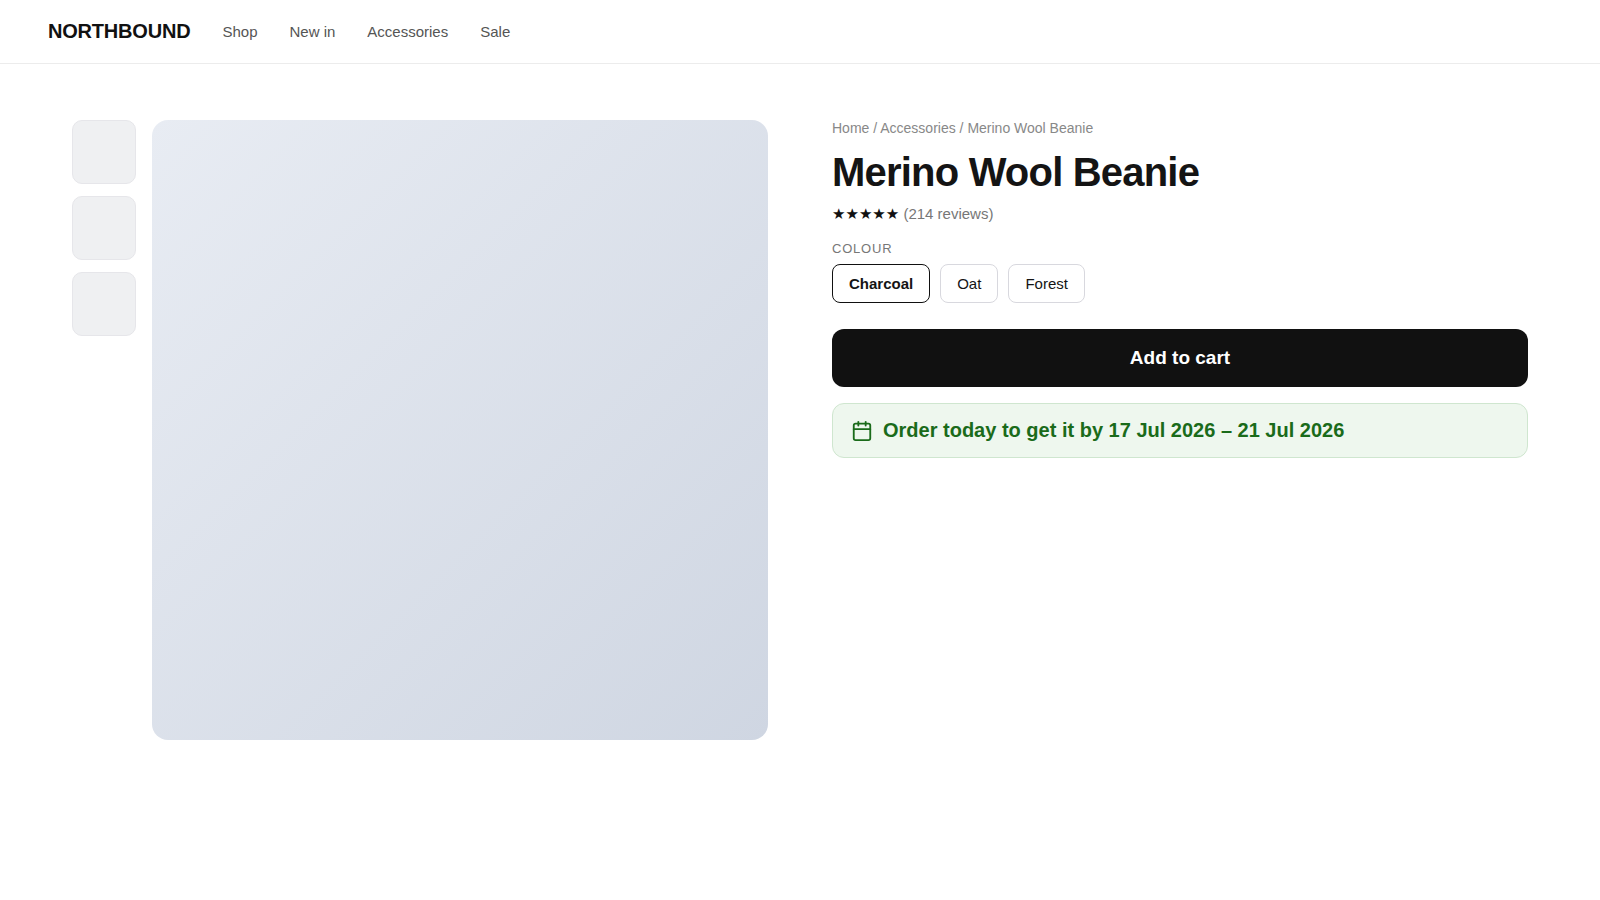Select the first product thumbnail
This screenshot has height=900, width=1600.
click(104, 152)
